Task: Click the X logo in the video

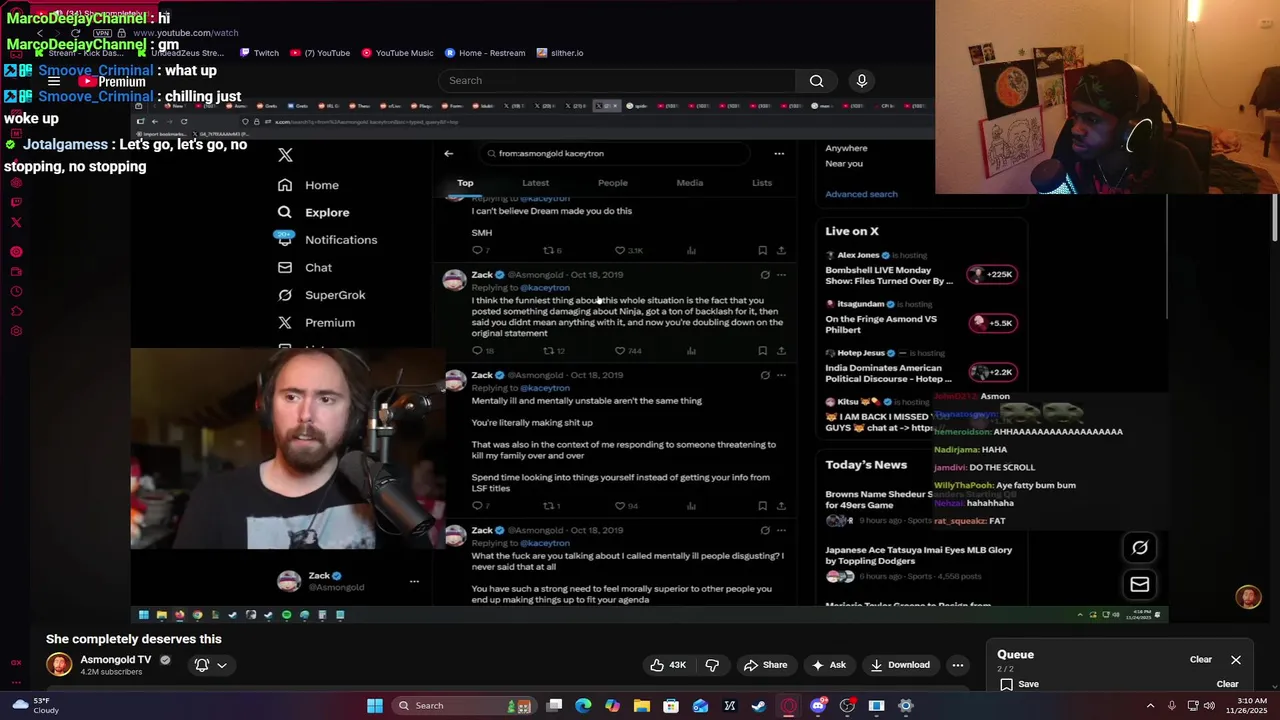Action: pyautogui.click(x=285, y=154)
